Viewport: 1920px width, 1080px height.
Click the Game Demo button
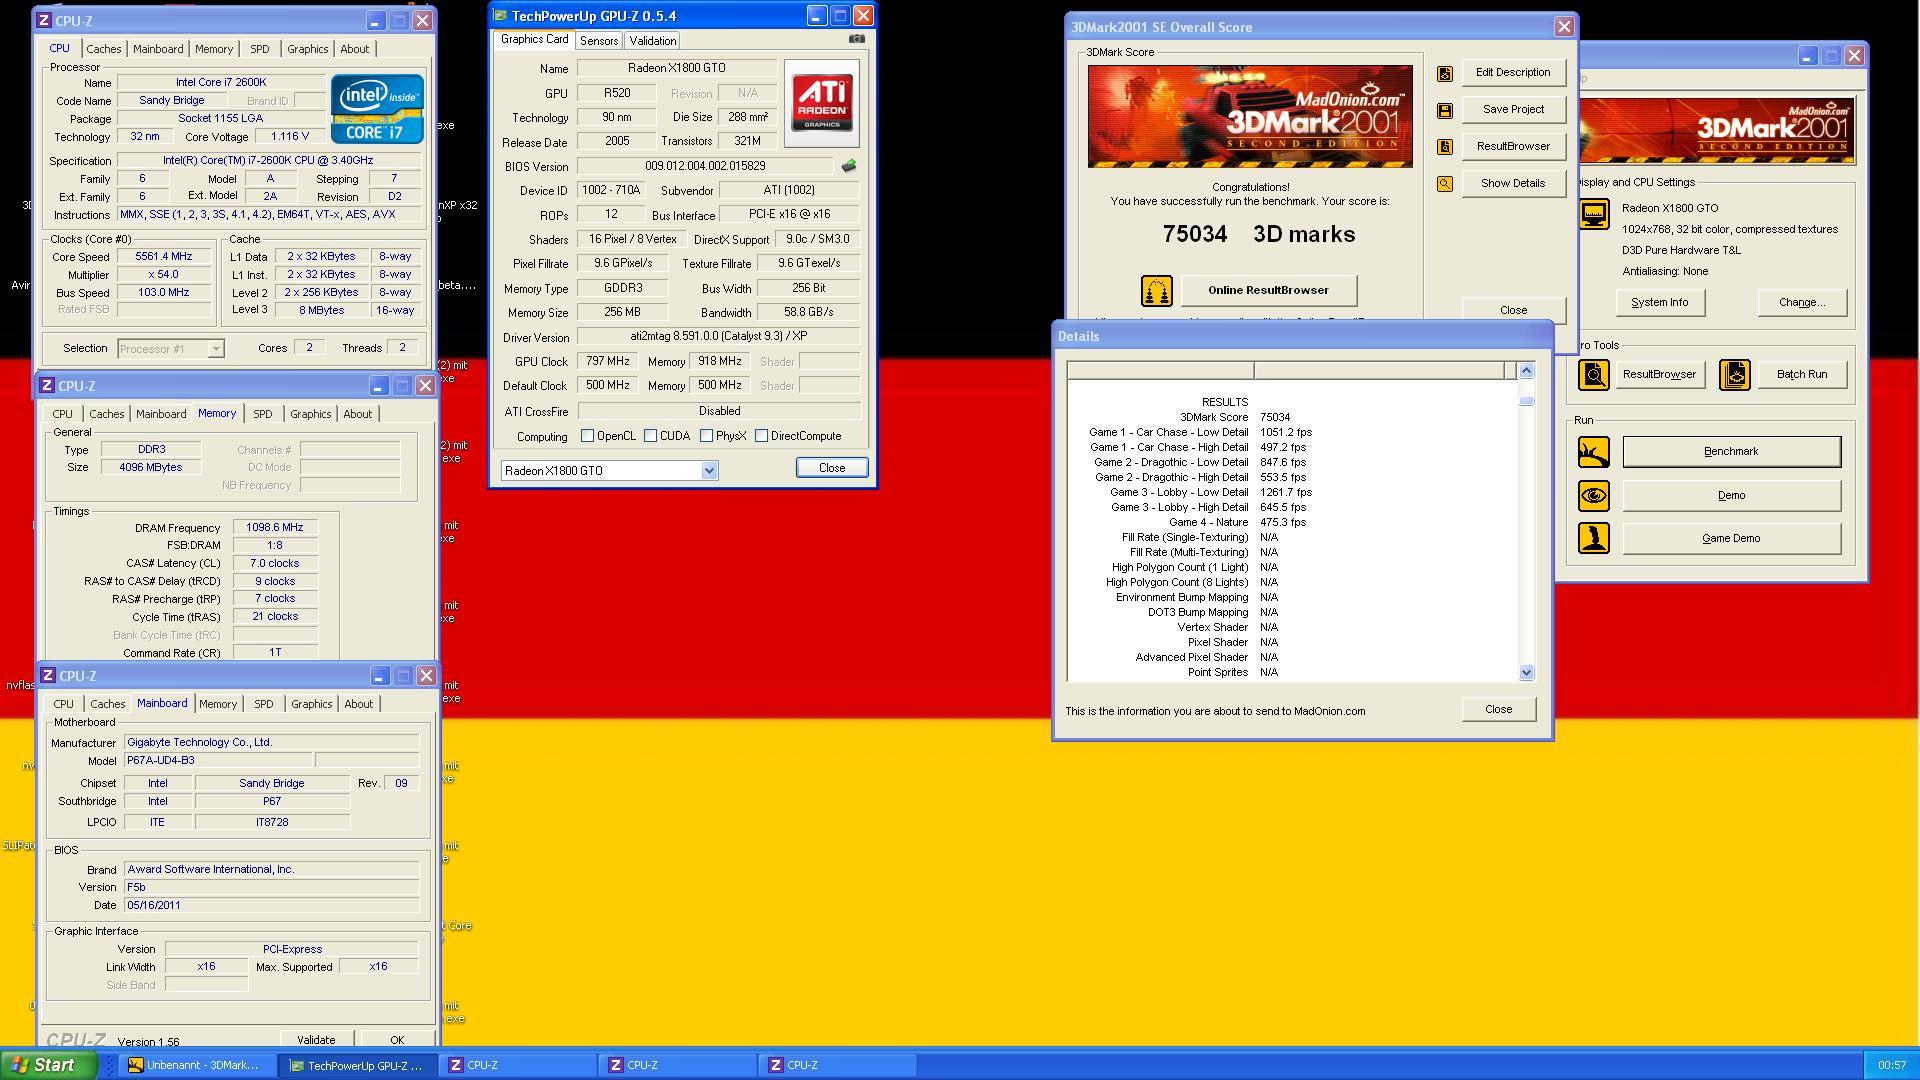click(1731, 539)
